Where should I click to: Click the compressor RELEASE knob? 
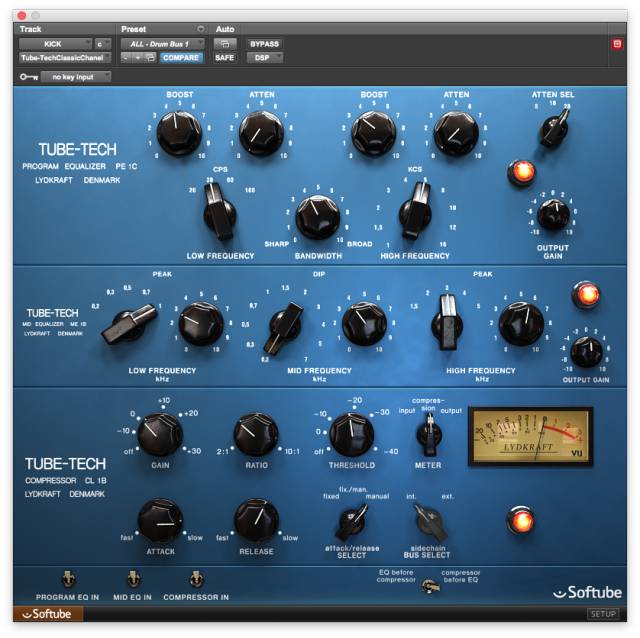256,520
